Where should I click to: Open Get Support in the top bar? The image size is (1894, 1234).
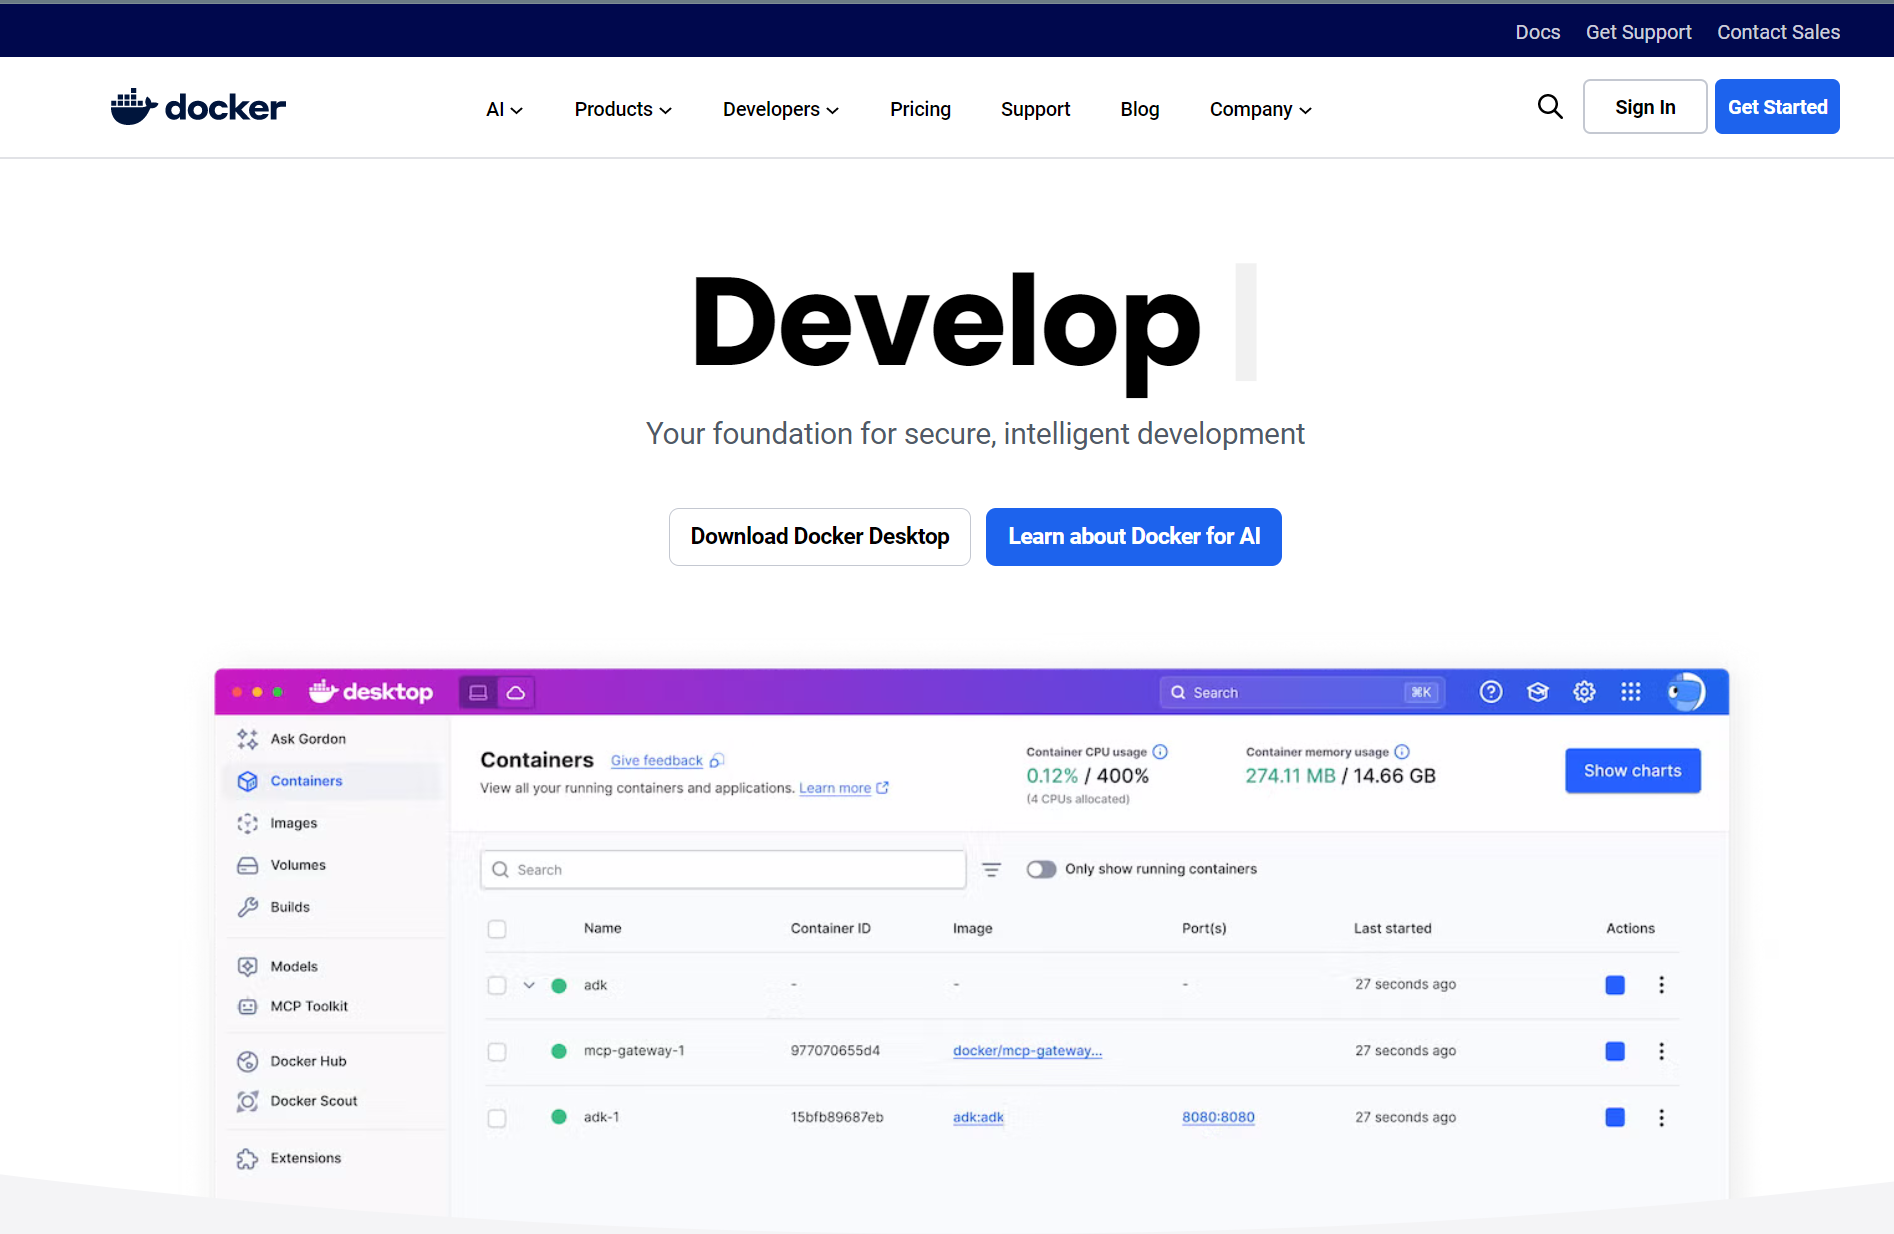[1638, 32]
